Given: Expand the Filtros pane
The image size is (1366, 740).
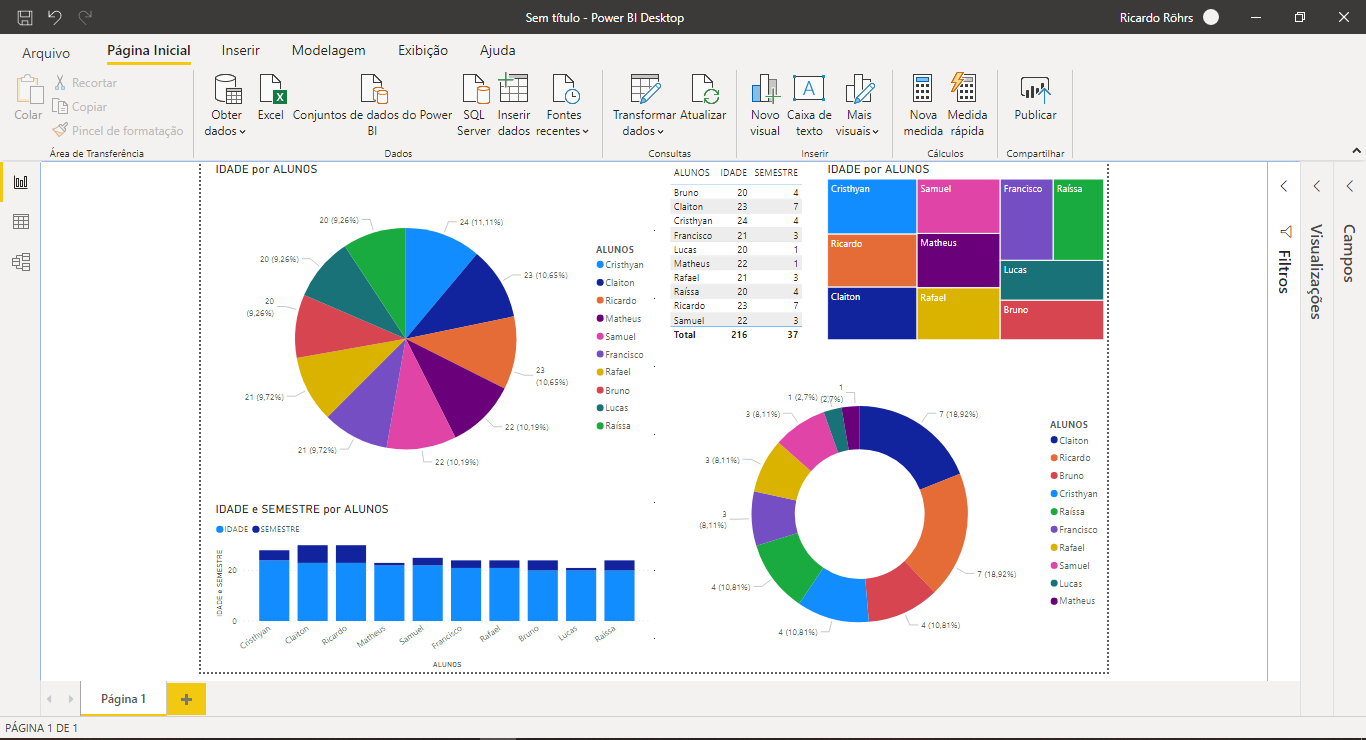Looking at the screenshot, I should [x=1284, y=186].
